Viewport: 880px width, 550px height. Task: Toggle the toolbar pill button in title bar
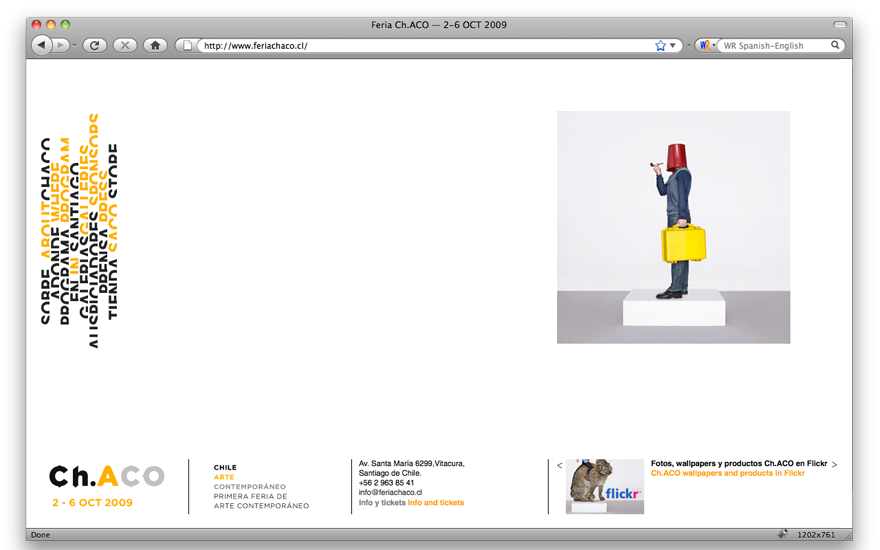tap(840, 24)
